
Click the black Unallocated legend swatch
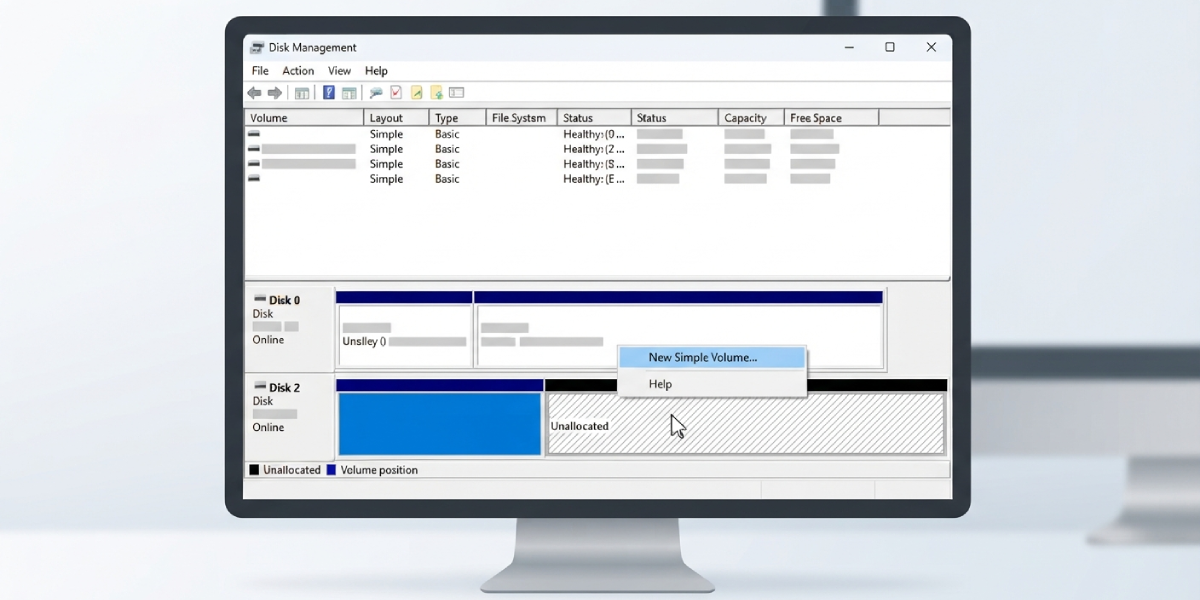254,470
